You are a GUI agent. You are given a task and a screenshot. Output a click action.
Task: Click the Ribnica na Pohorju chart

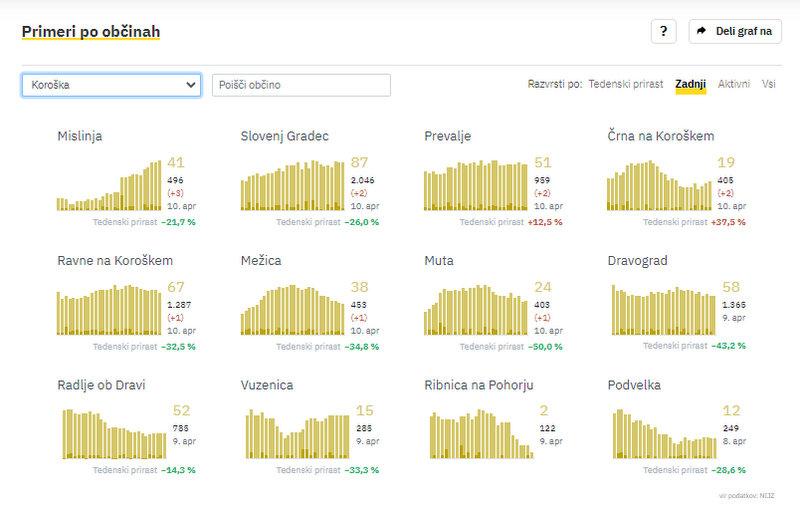pyautogui.click(x=476, y=433)
